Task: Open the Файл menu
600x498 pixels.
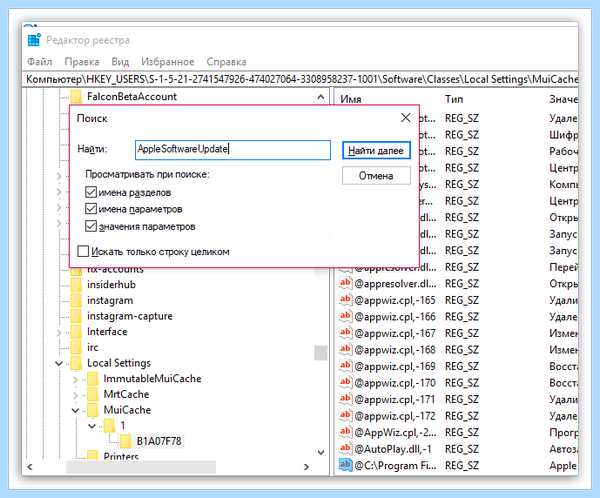Action: point(39,62)
